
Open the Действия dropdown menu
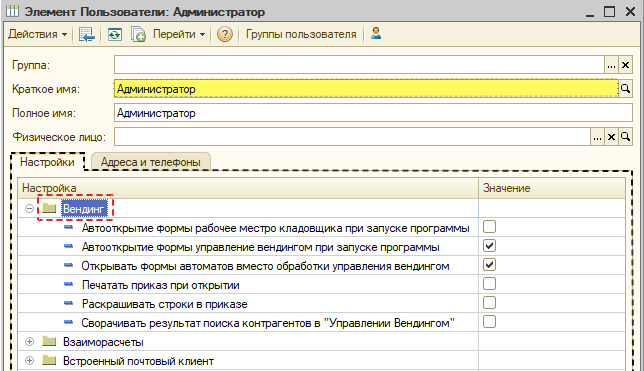pyautogui.click(x=37, y=34)
